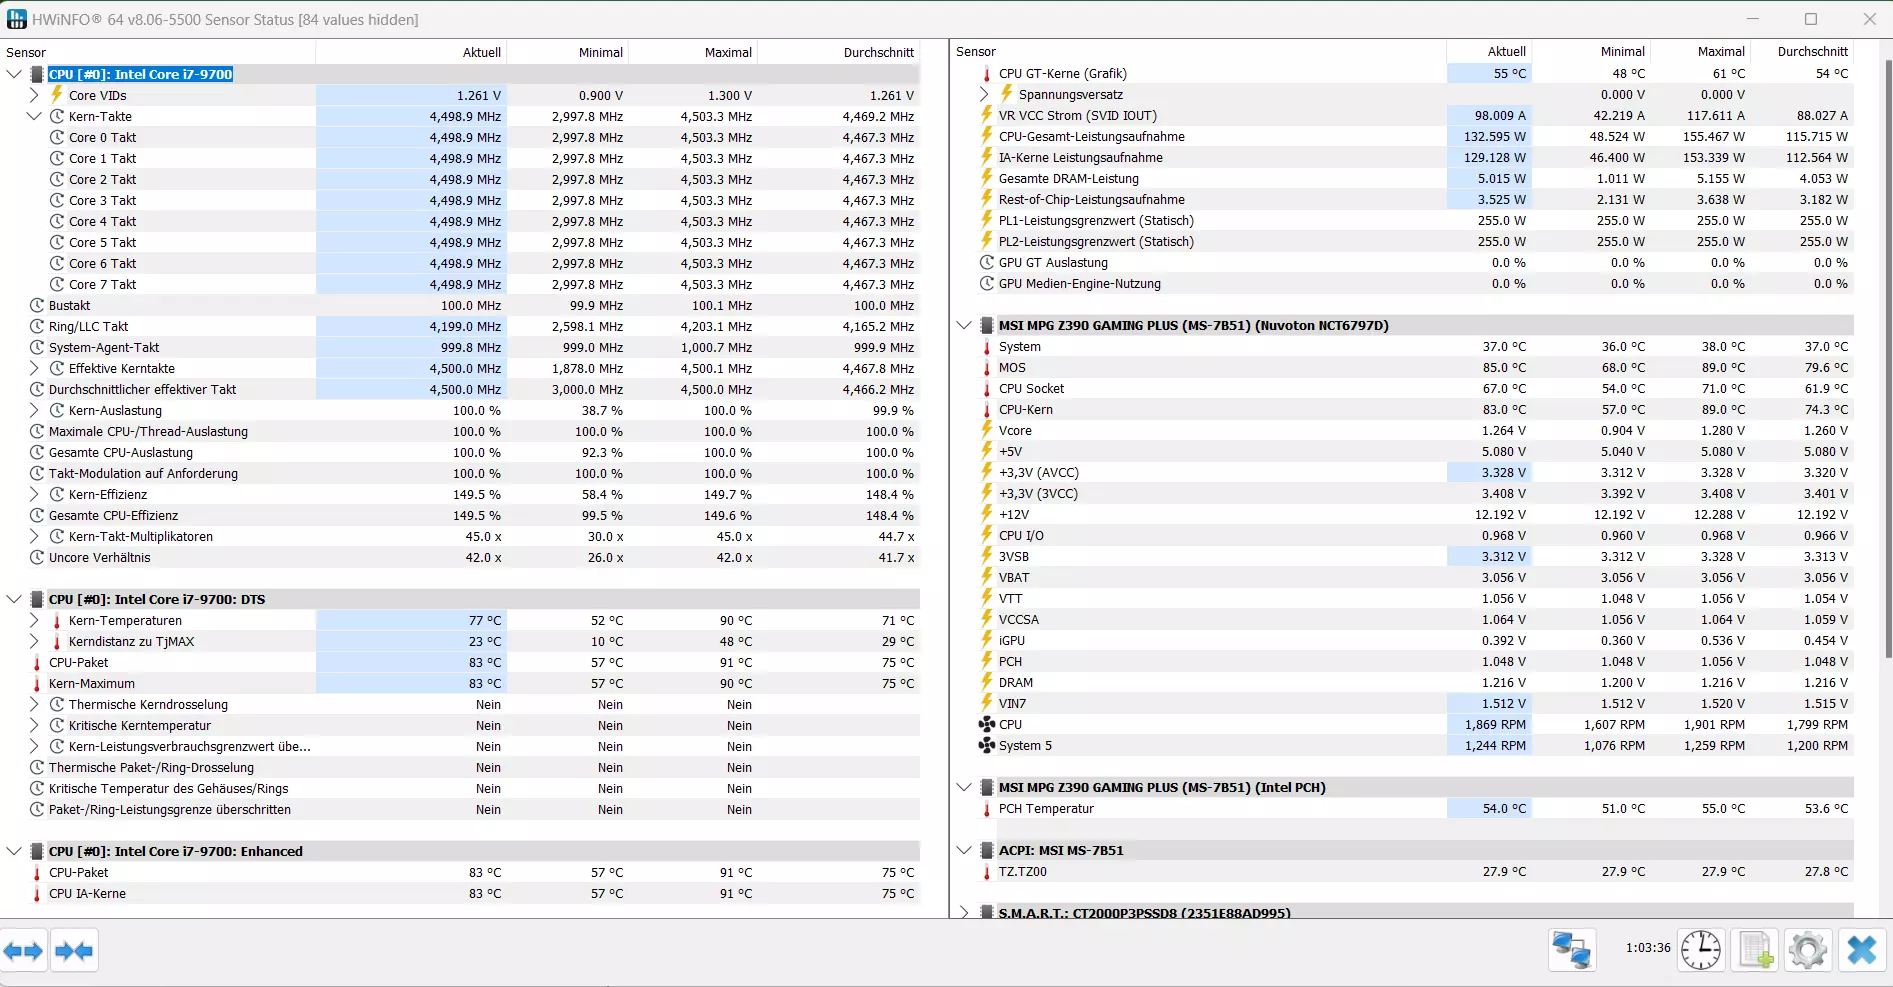Click the chip icon beside ACPI: MSI MS-7B51
Screen dimensions: 1893x987
[987, 850]
